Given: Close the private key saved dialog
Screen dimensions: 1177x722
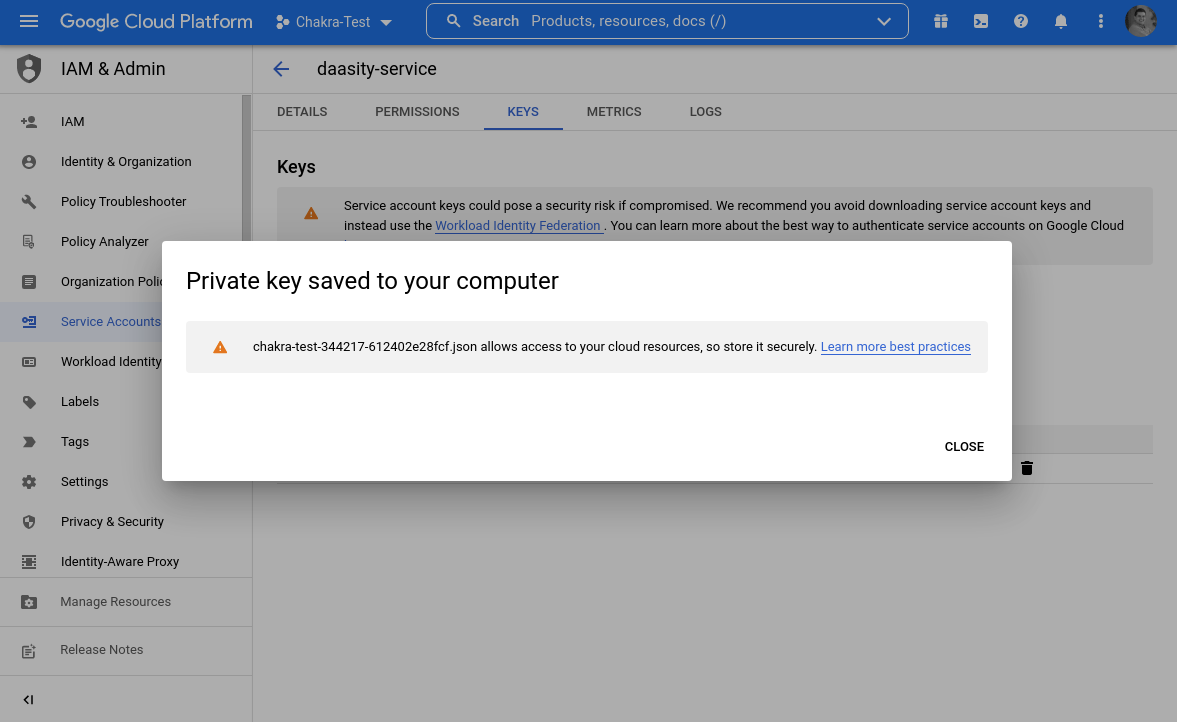Looking at the screenshot, I should click(964, 447).
